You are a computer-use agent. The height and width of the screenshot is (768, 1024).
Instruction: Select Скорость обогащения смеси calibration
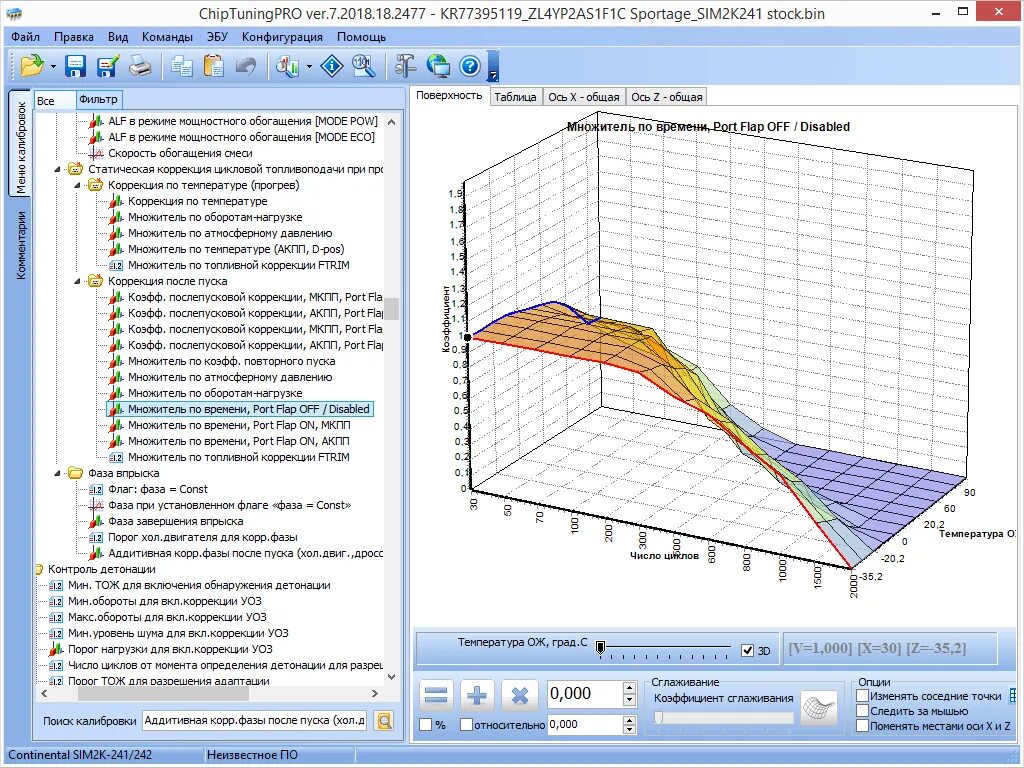pos(180,153)
